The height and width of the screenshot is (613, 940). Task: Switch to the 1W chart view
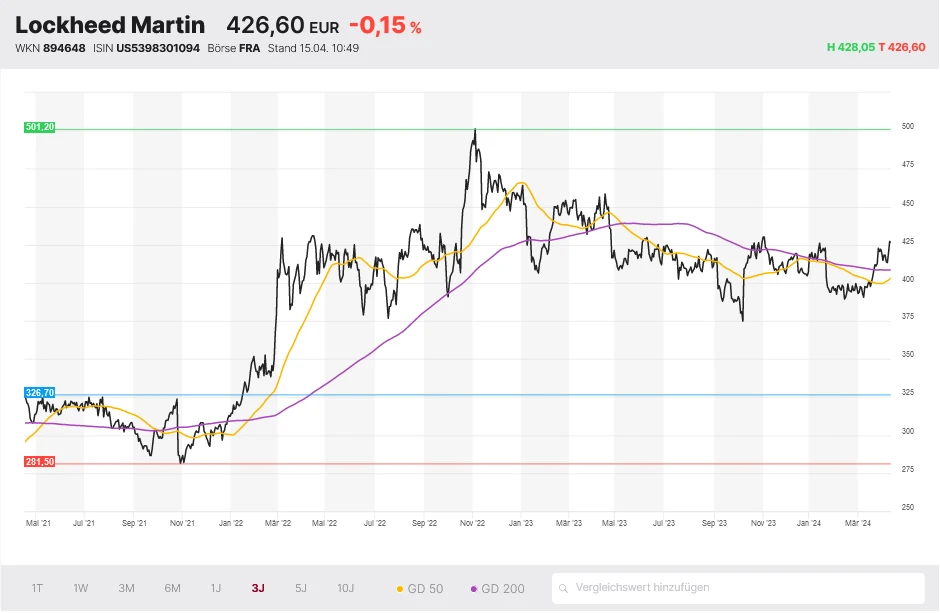click(80, 589)
